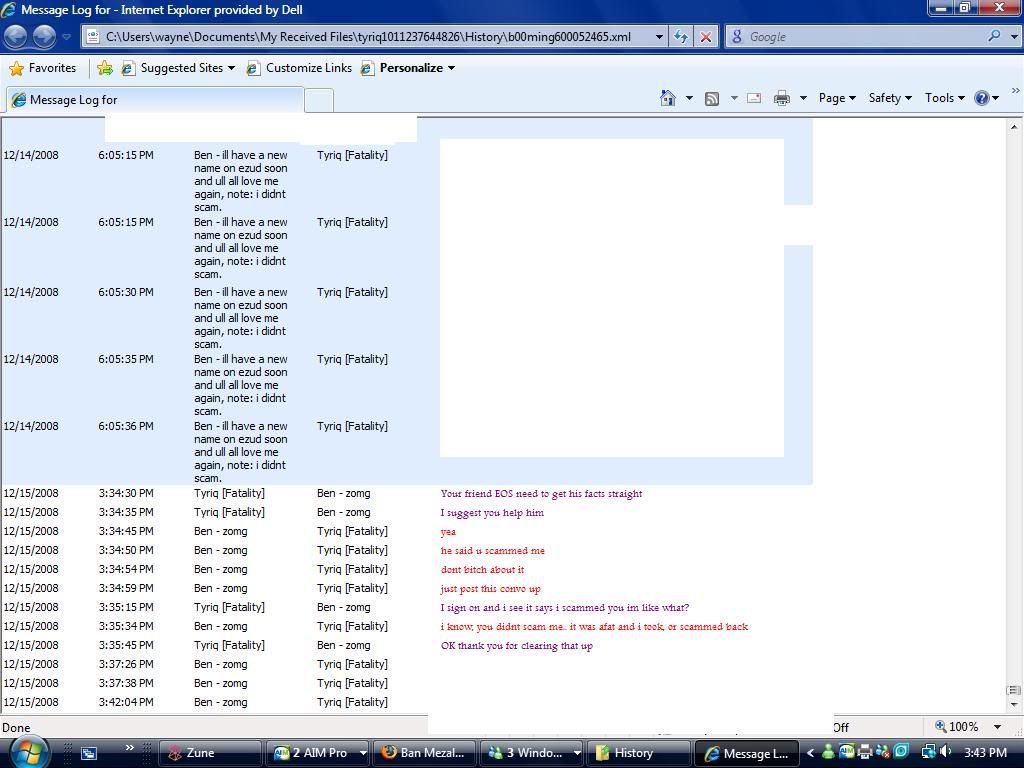Click the Switch between windows quick launch icon
Image resolution: width=1024 pixels, height=768 pixels.
(x=88, y=753)
